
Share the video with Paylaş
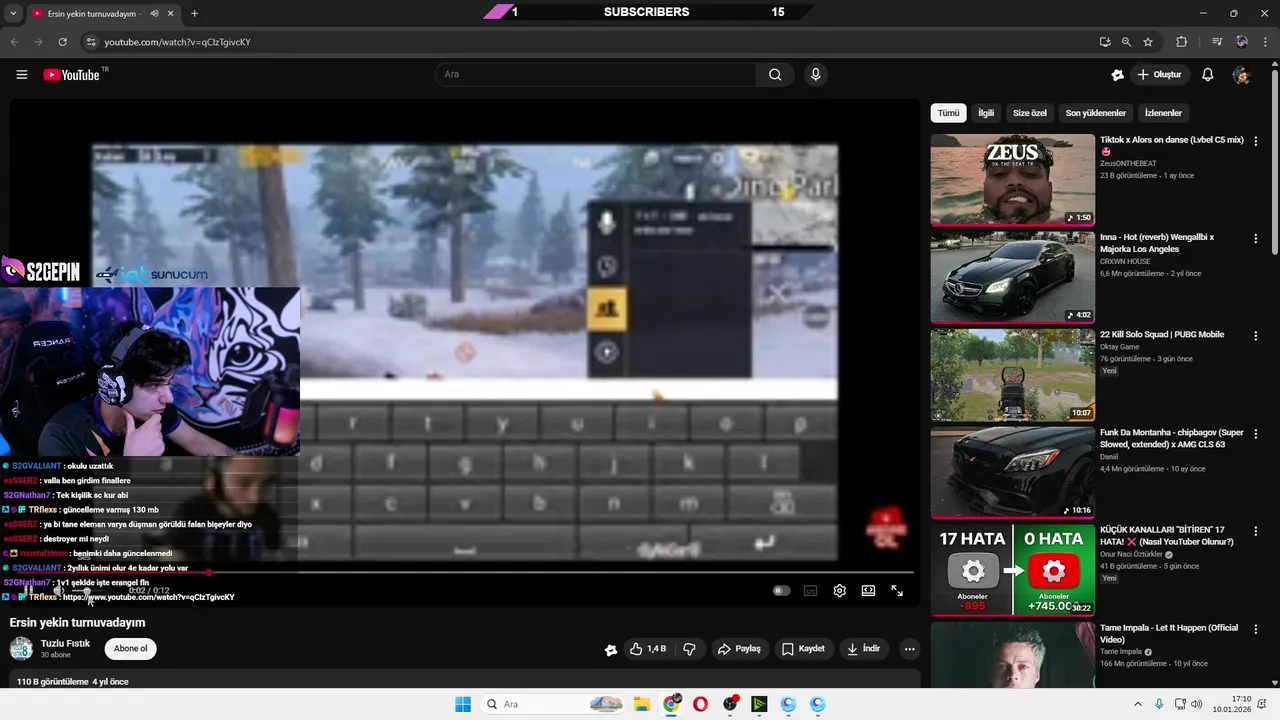point(739,649)
